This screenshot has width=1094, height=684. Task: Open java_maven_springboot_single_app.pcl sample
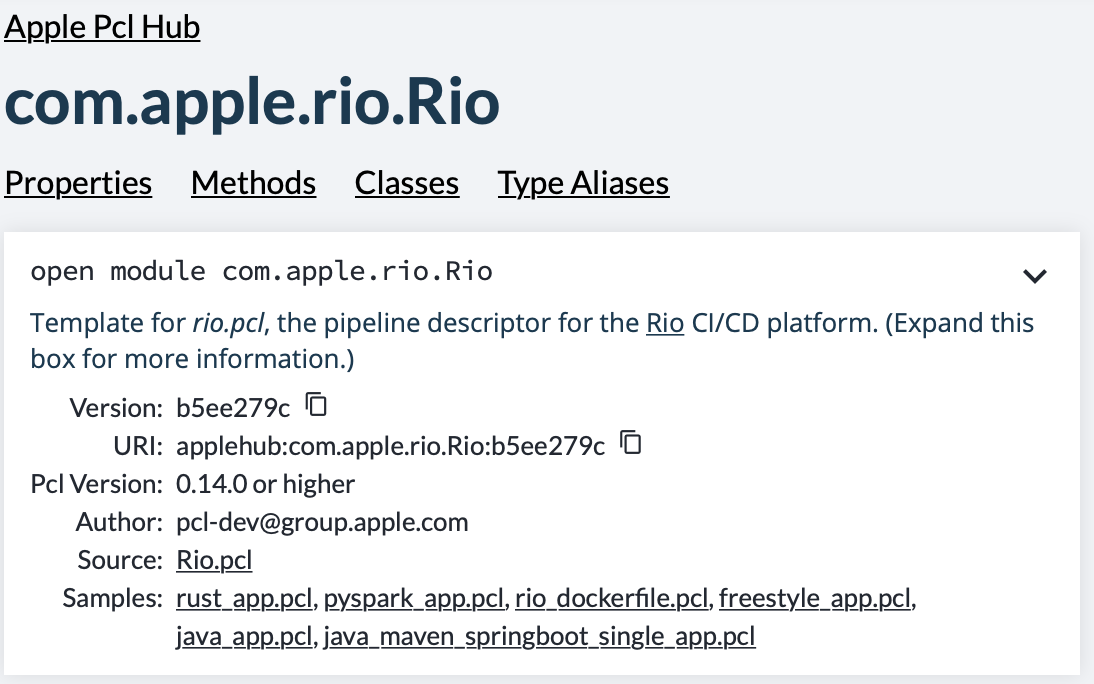539,636
